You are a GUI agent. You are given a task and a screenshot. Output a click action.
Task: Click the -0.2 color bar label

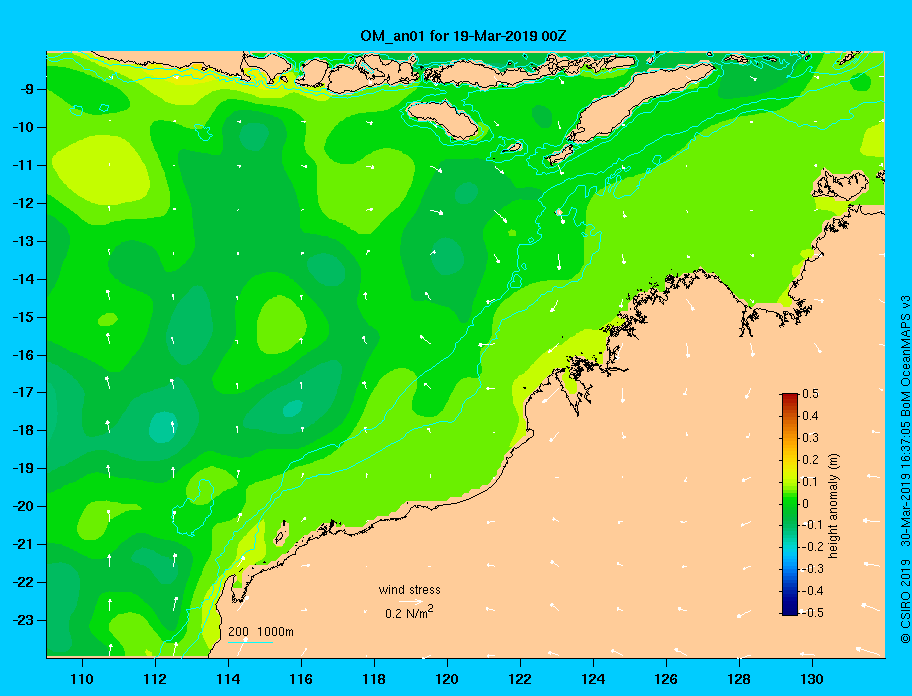pyautogui.click(x=812, y=547)
